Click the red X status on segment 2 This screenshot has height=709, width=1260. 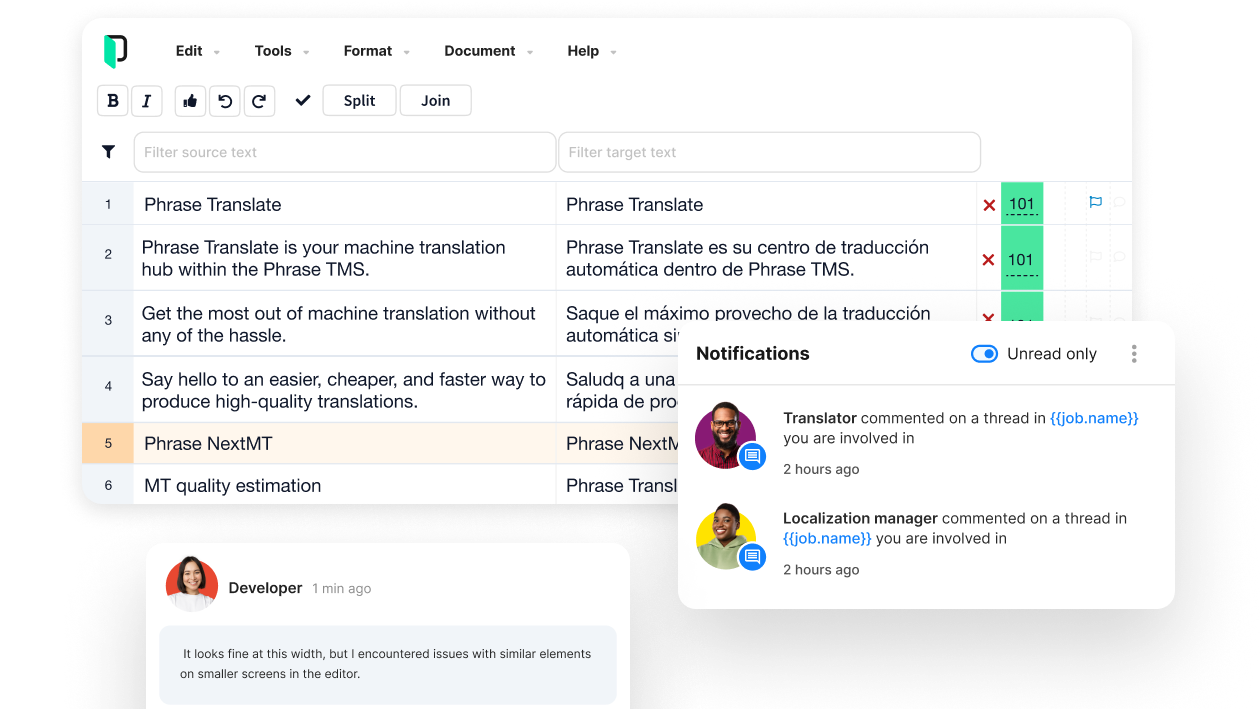(x=988, y=260)
